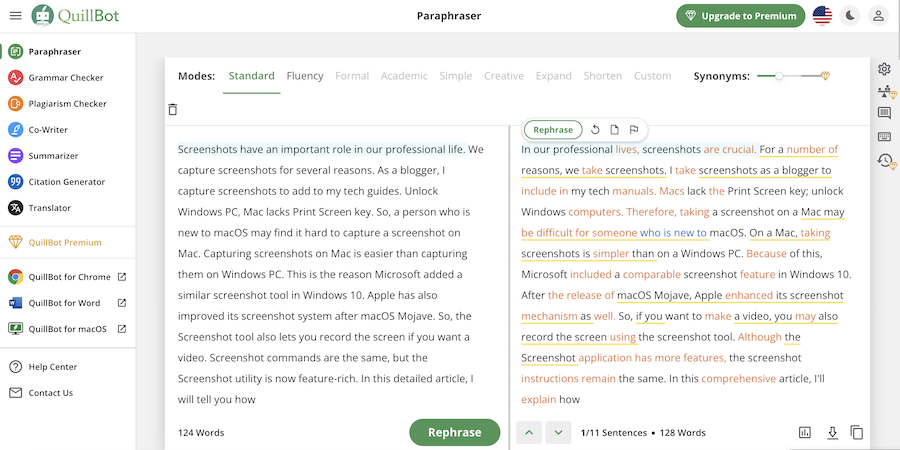Copy sentence with the page icon

tap(614, 130)
